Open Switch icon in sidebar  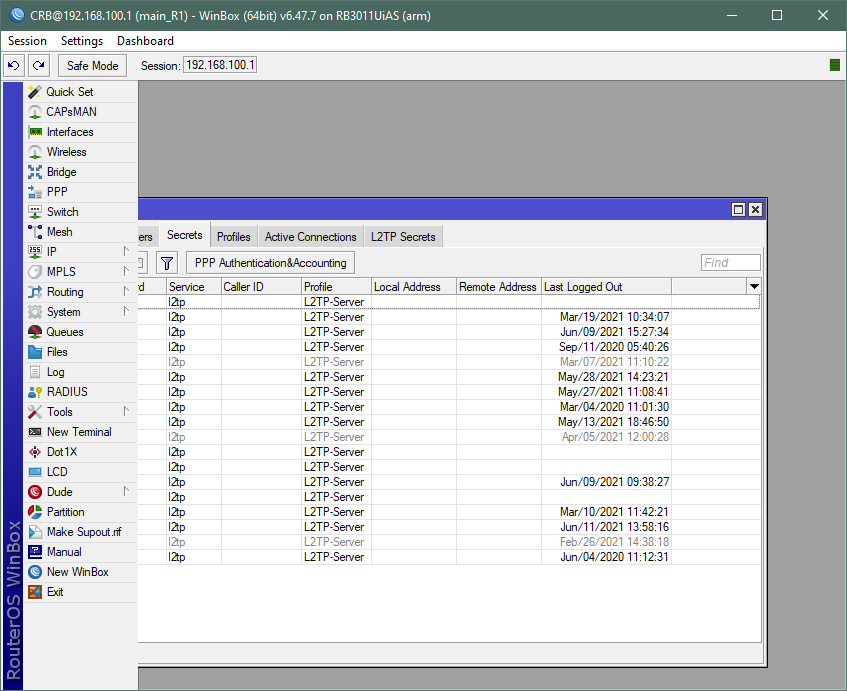(35, 212)
